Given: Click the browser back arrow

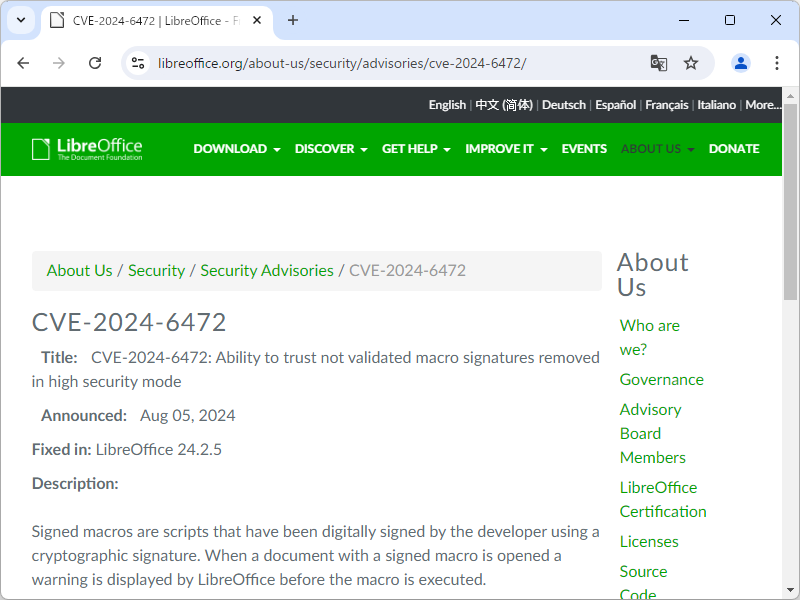Looking at the screenshot, I should pos(23,63).
